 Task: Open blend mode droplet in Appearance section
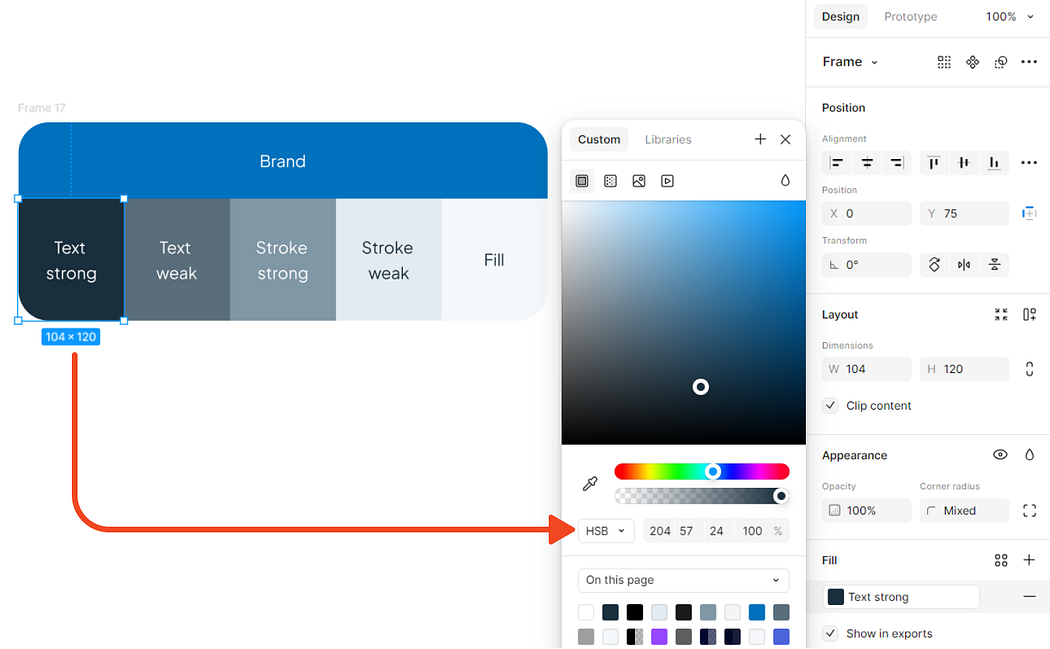[x=1029, y=455]
